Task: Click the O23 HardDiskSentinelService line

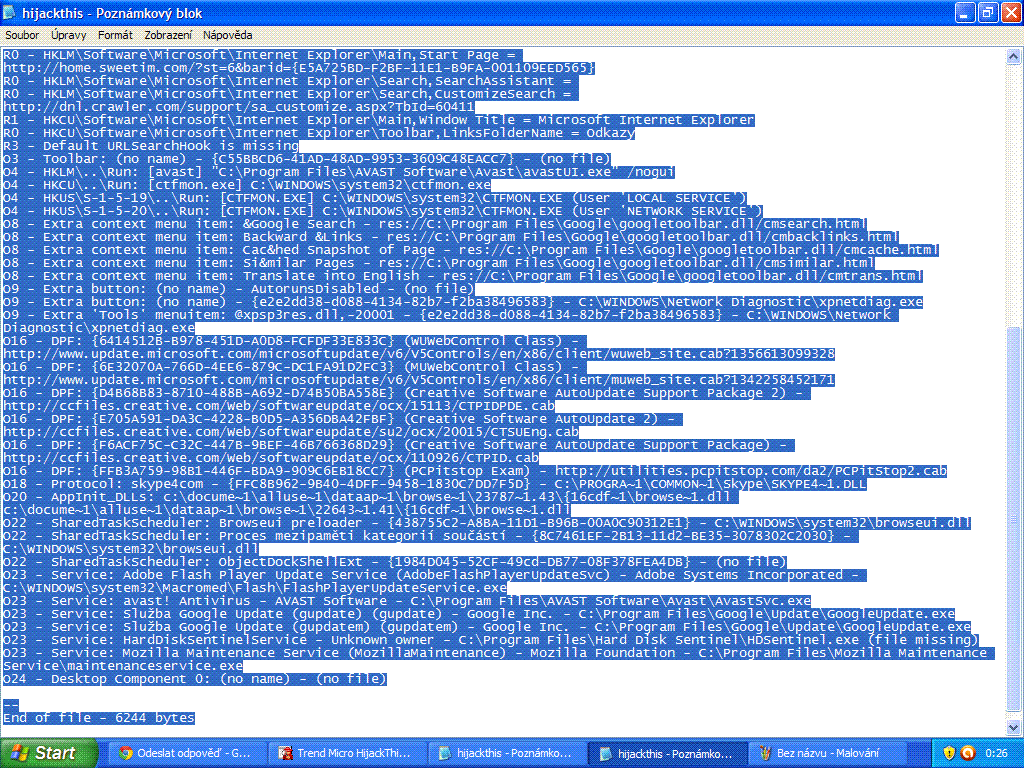Action: coord(491,640)
